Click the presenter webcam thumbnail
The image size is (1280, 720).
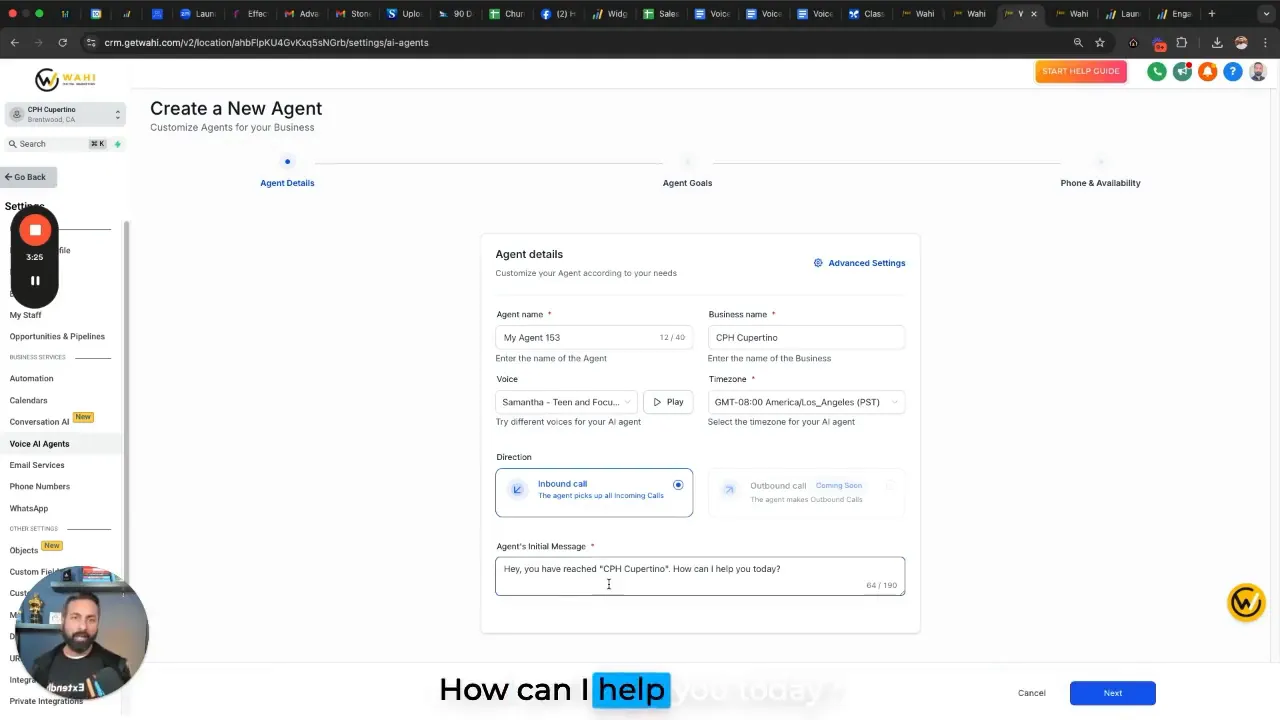click(82, 633)
